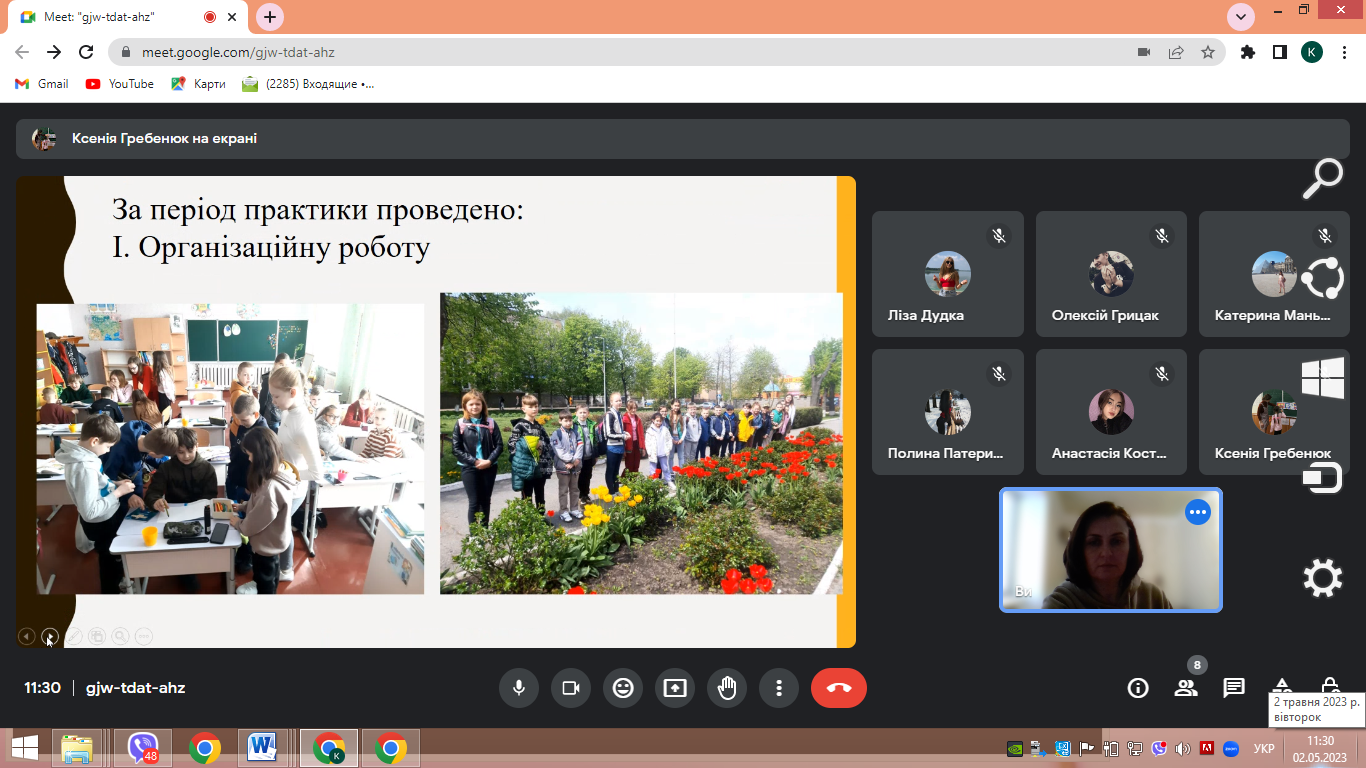Screen dimensions: 1366x768
Task: Open Viber from the taskbar
Action: 143,748
